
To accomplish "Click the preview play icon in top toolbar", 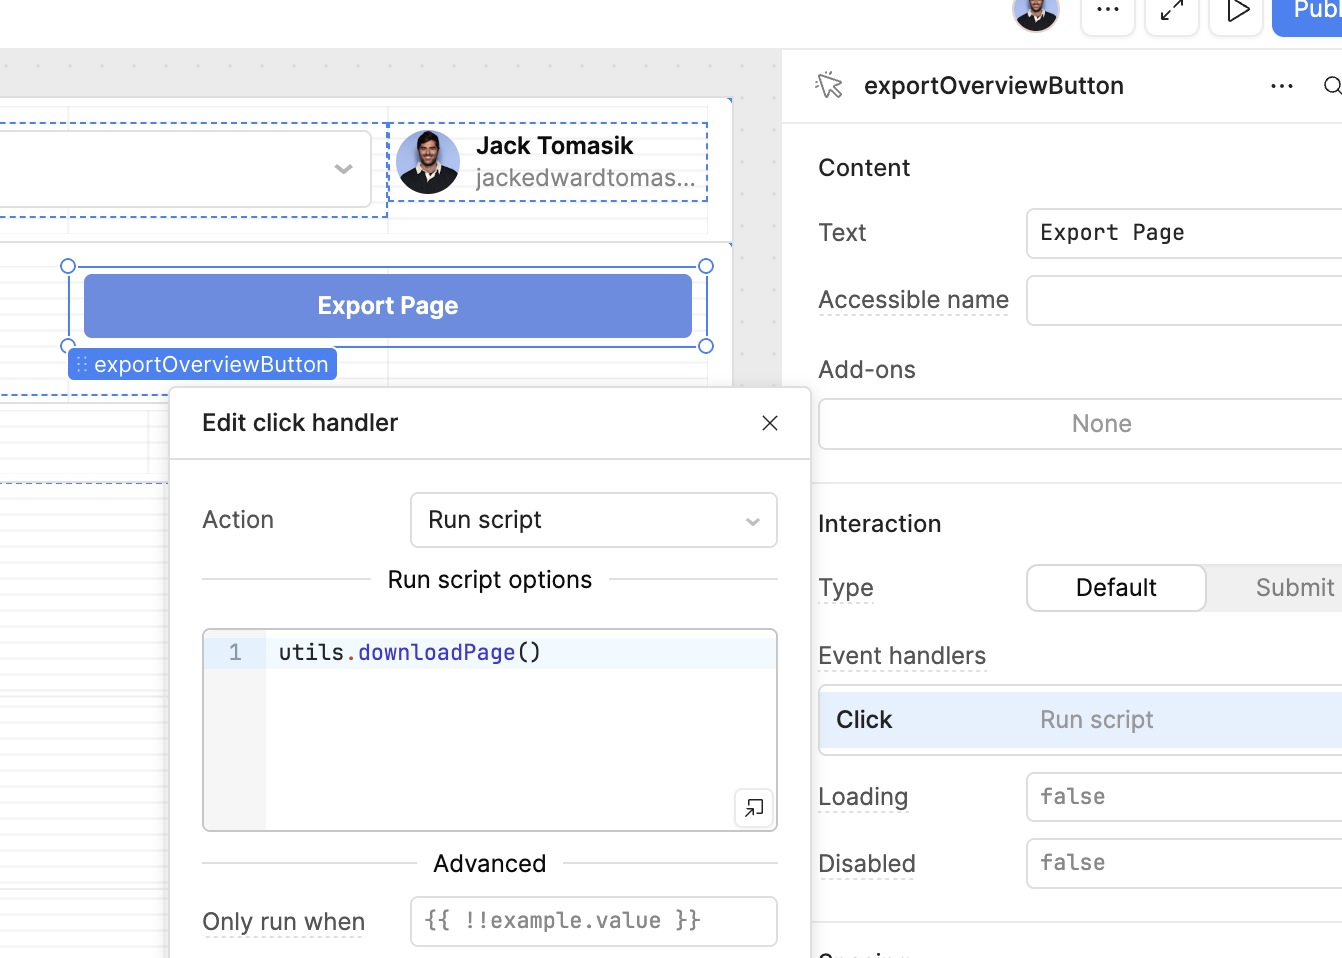I will (x=1237, y=12).
